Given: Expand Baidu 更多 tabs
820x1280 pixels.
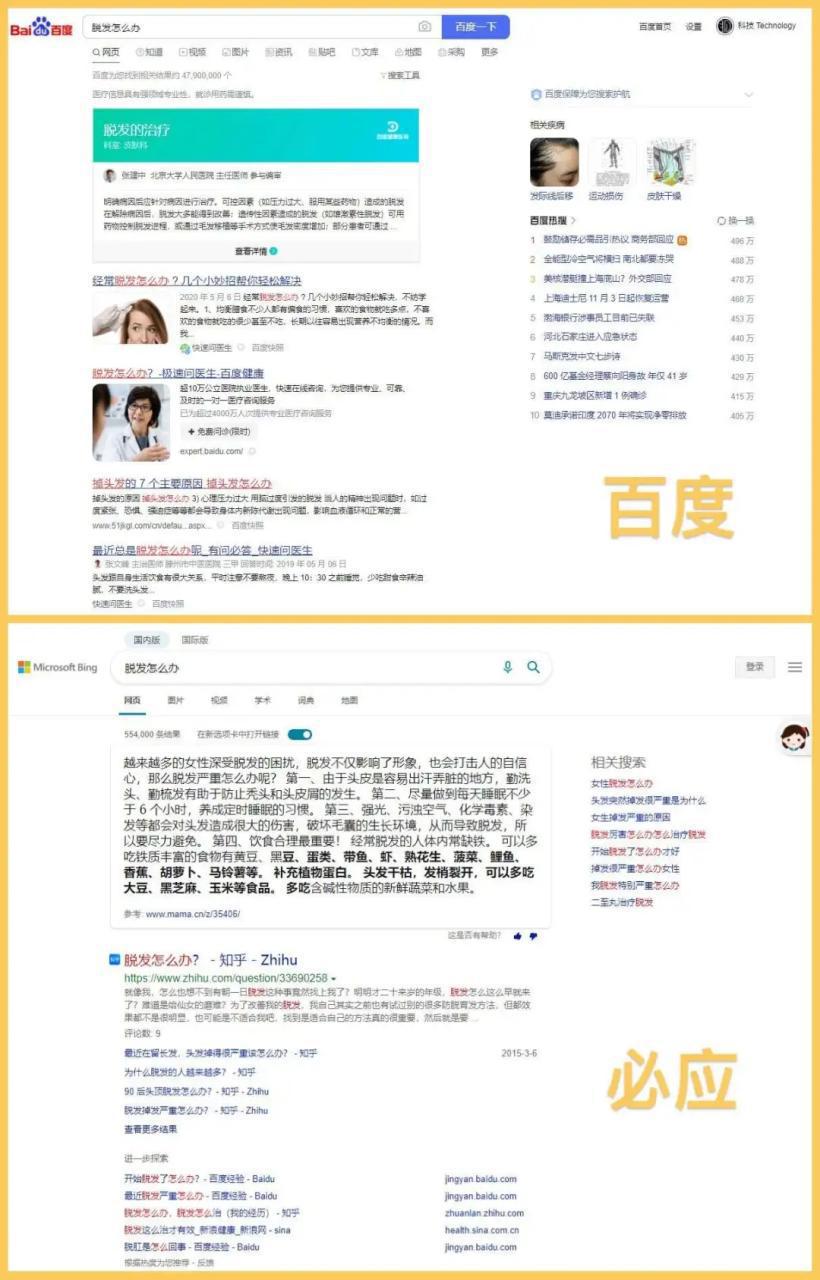Looking at the screenshot, I should click(x=489, y=52).
